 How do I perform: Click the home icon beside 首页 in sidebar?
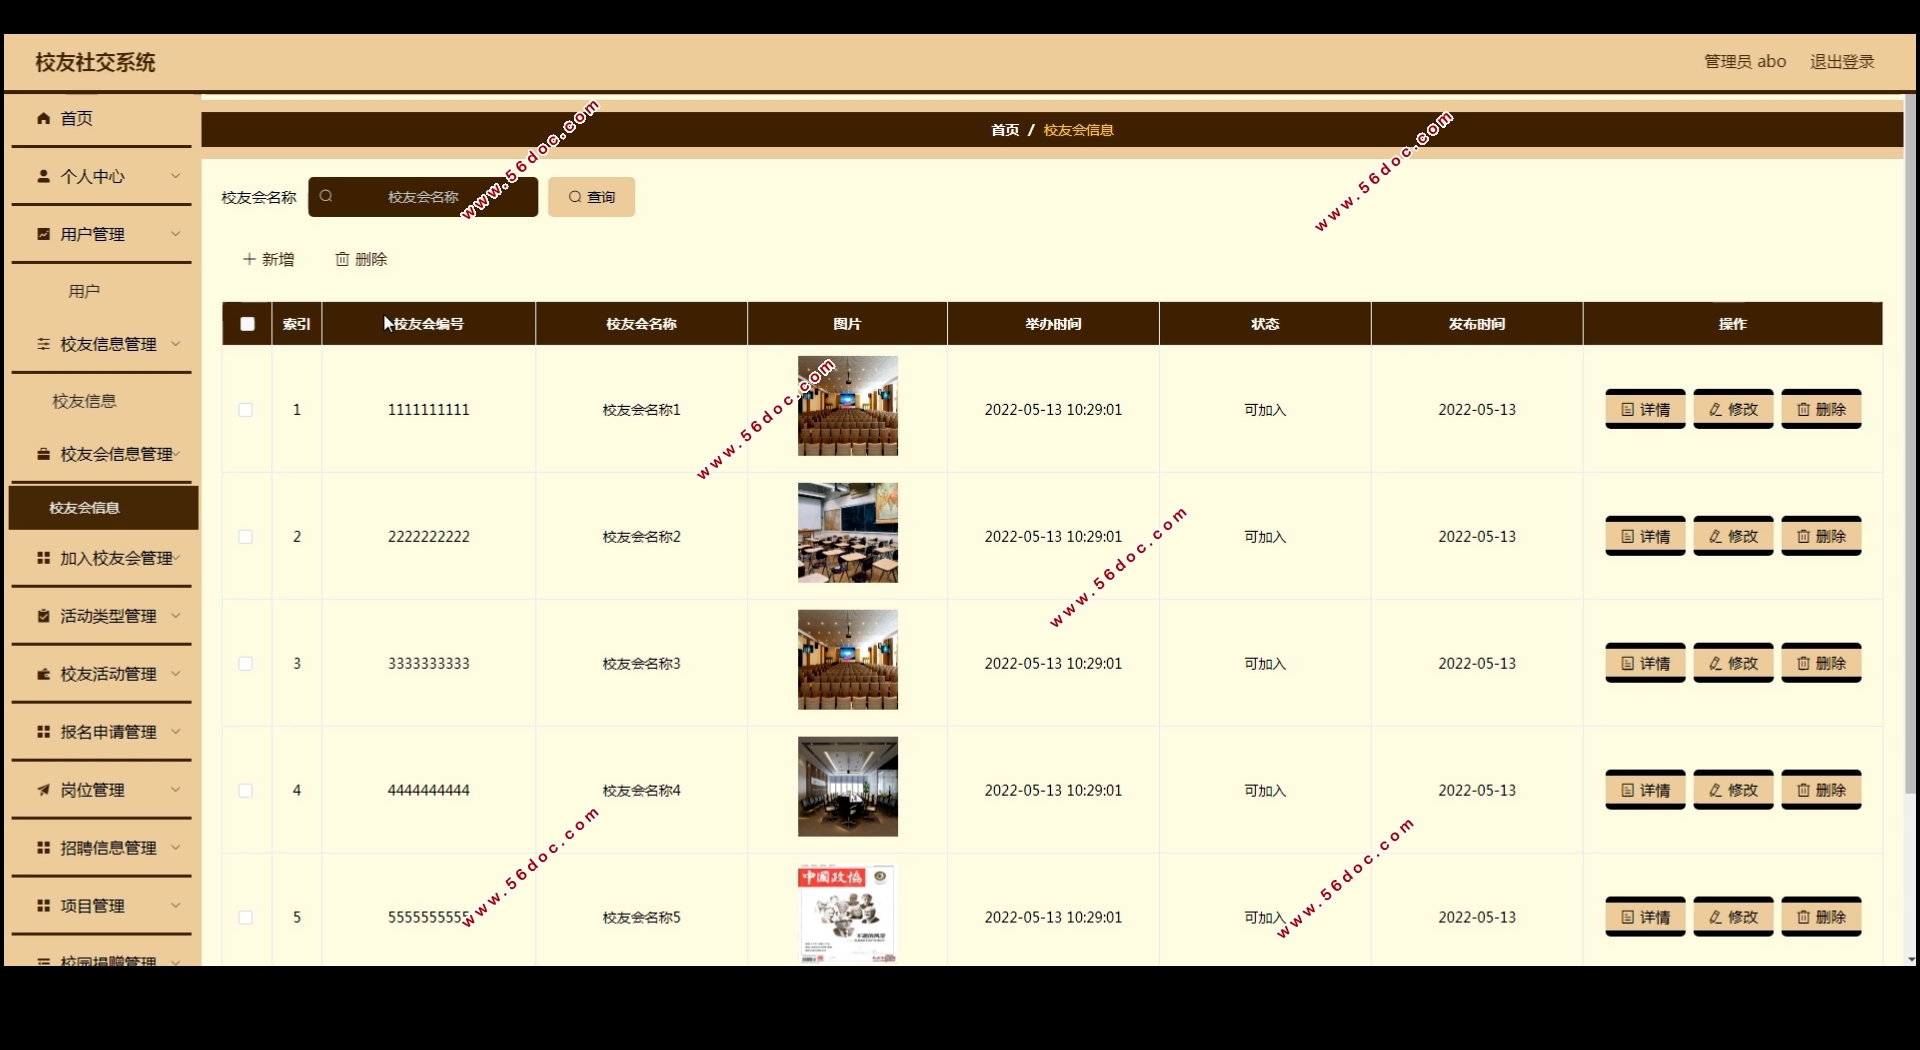point(43,118)
